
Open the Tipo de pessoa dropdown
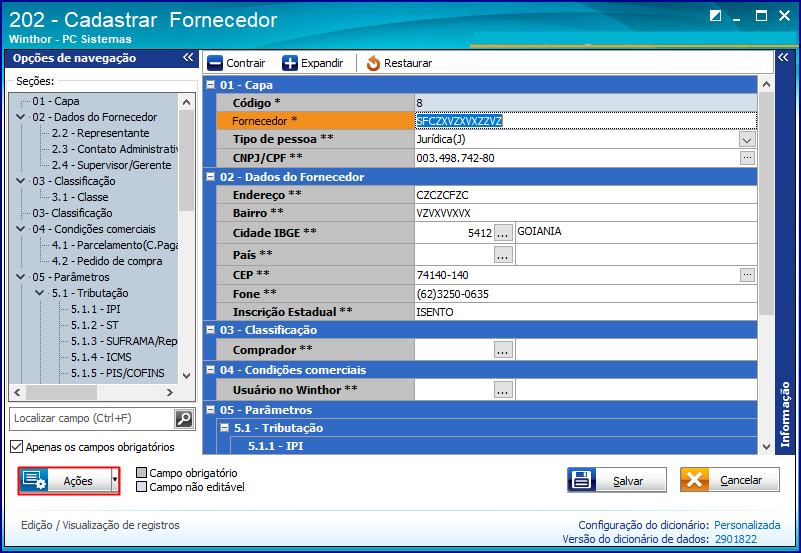[x=747, y=139]
